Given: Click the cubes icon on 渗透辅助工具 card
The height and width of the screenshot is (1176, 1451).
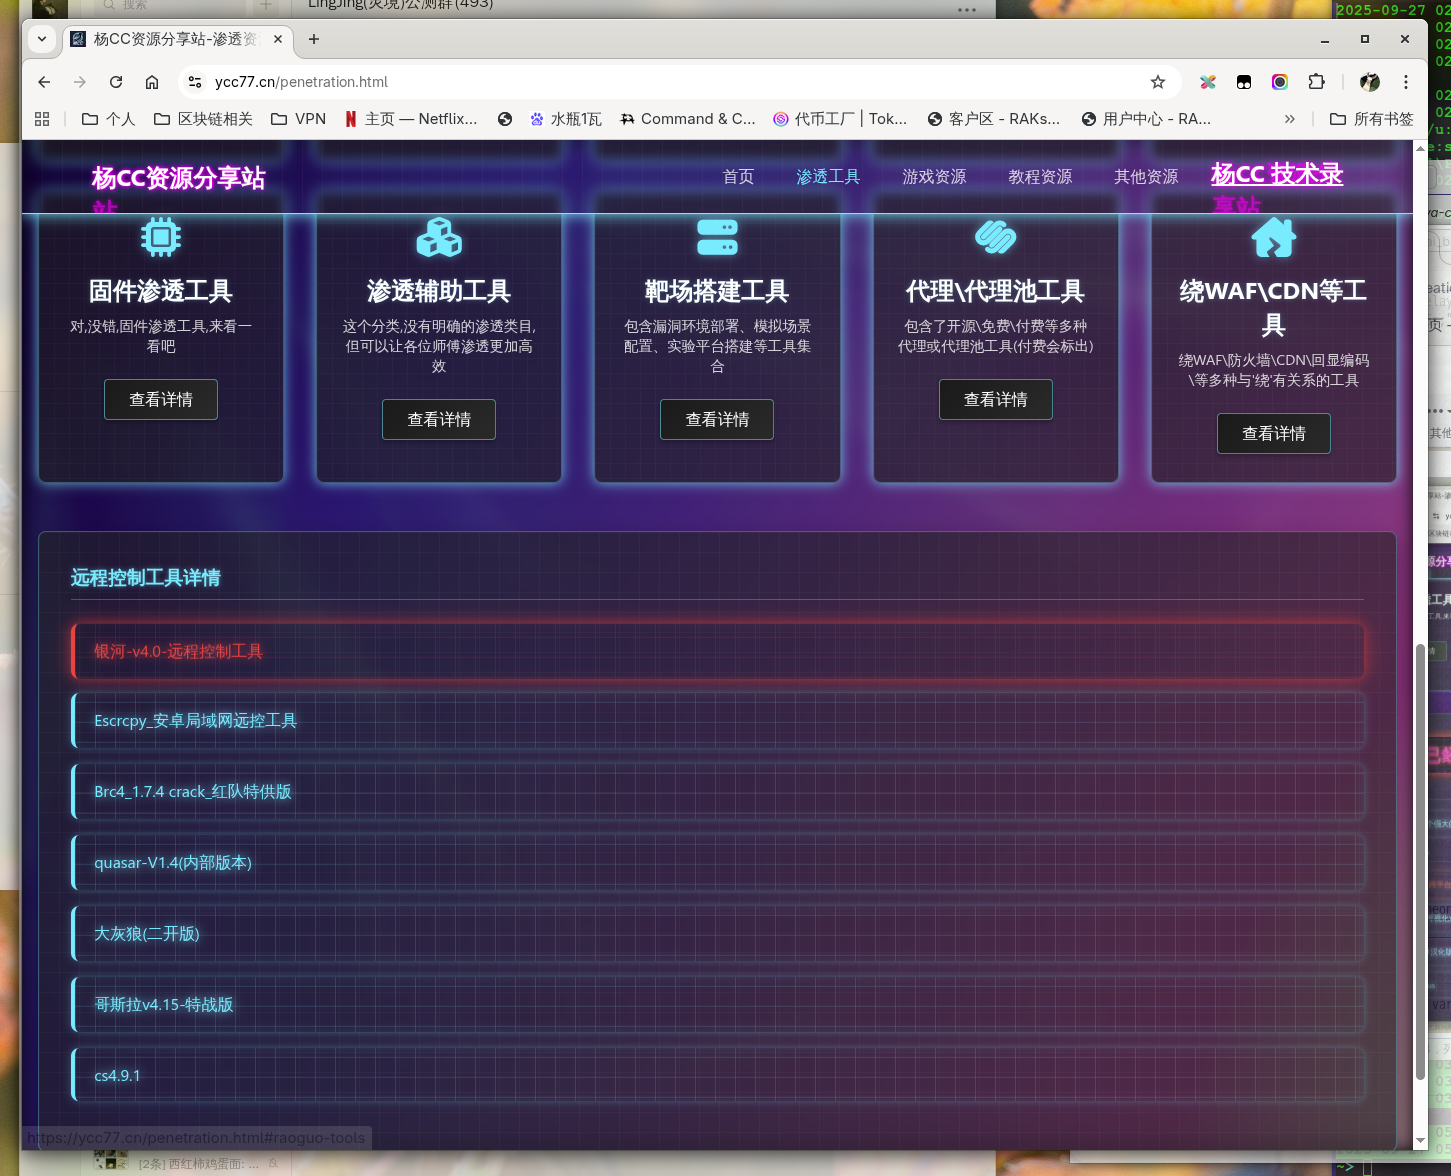Looking at the screenshot, I should (x=439, y=237).
